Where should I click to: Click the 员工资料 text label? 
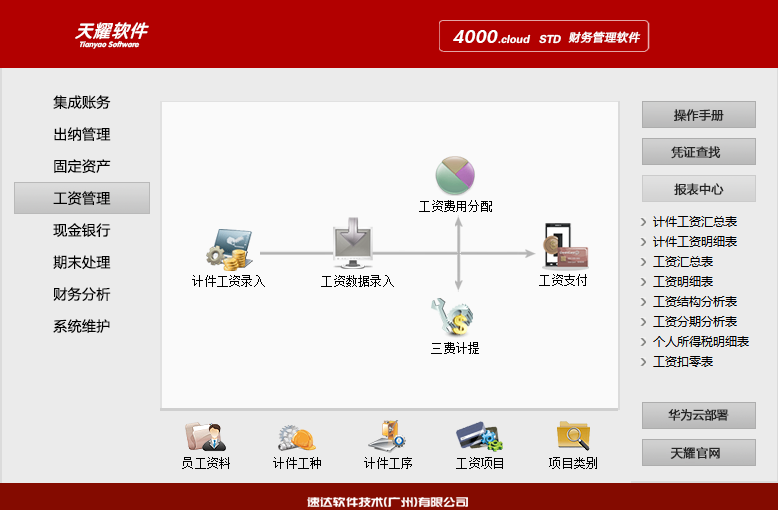206,463
